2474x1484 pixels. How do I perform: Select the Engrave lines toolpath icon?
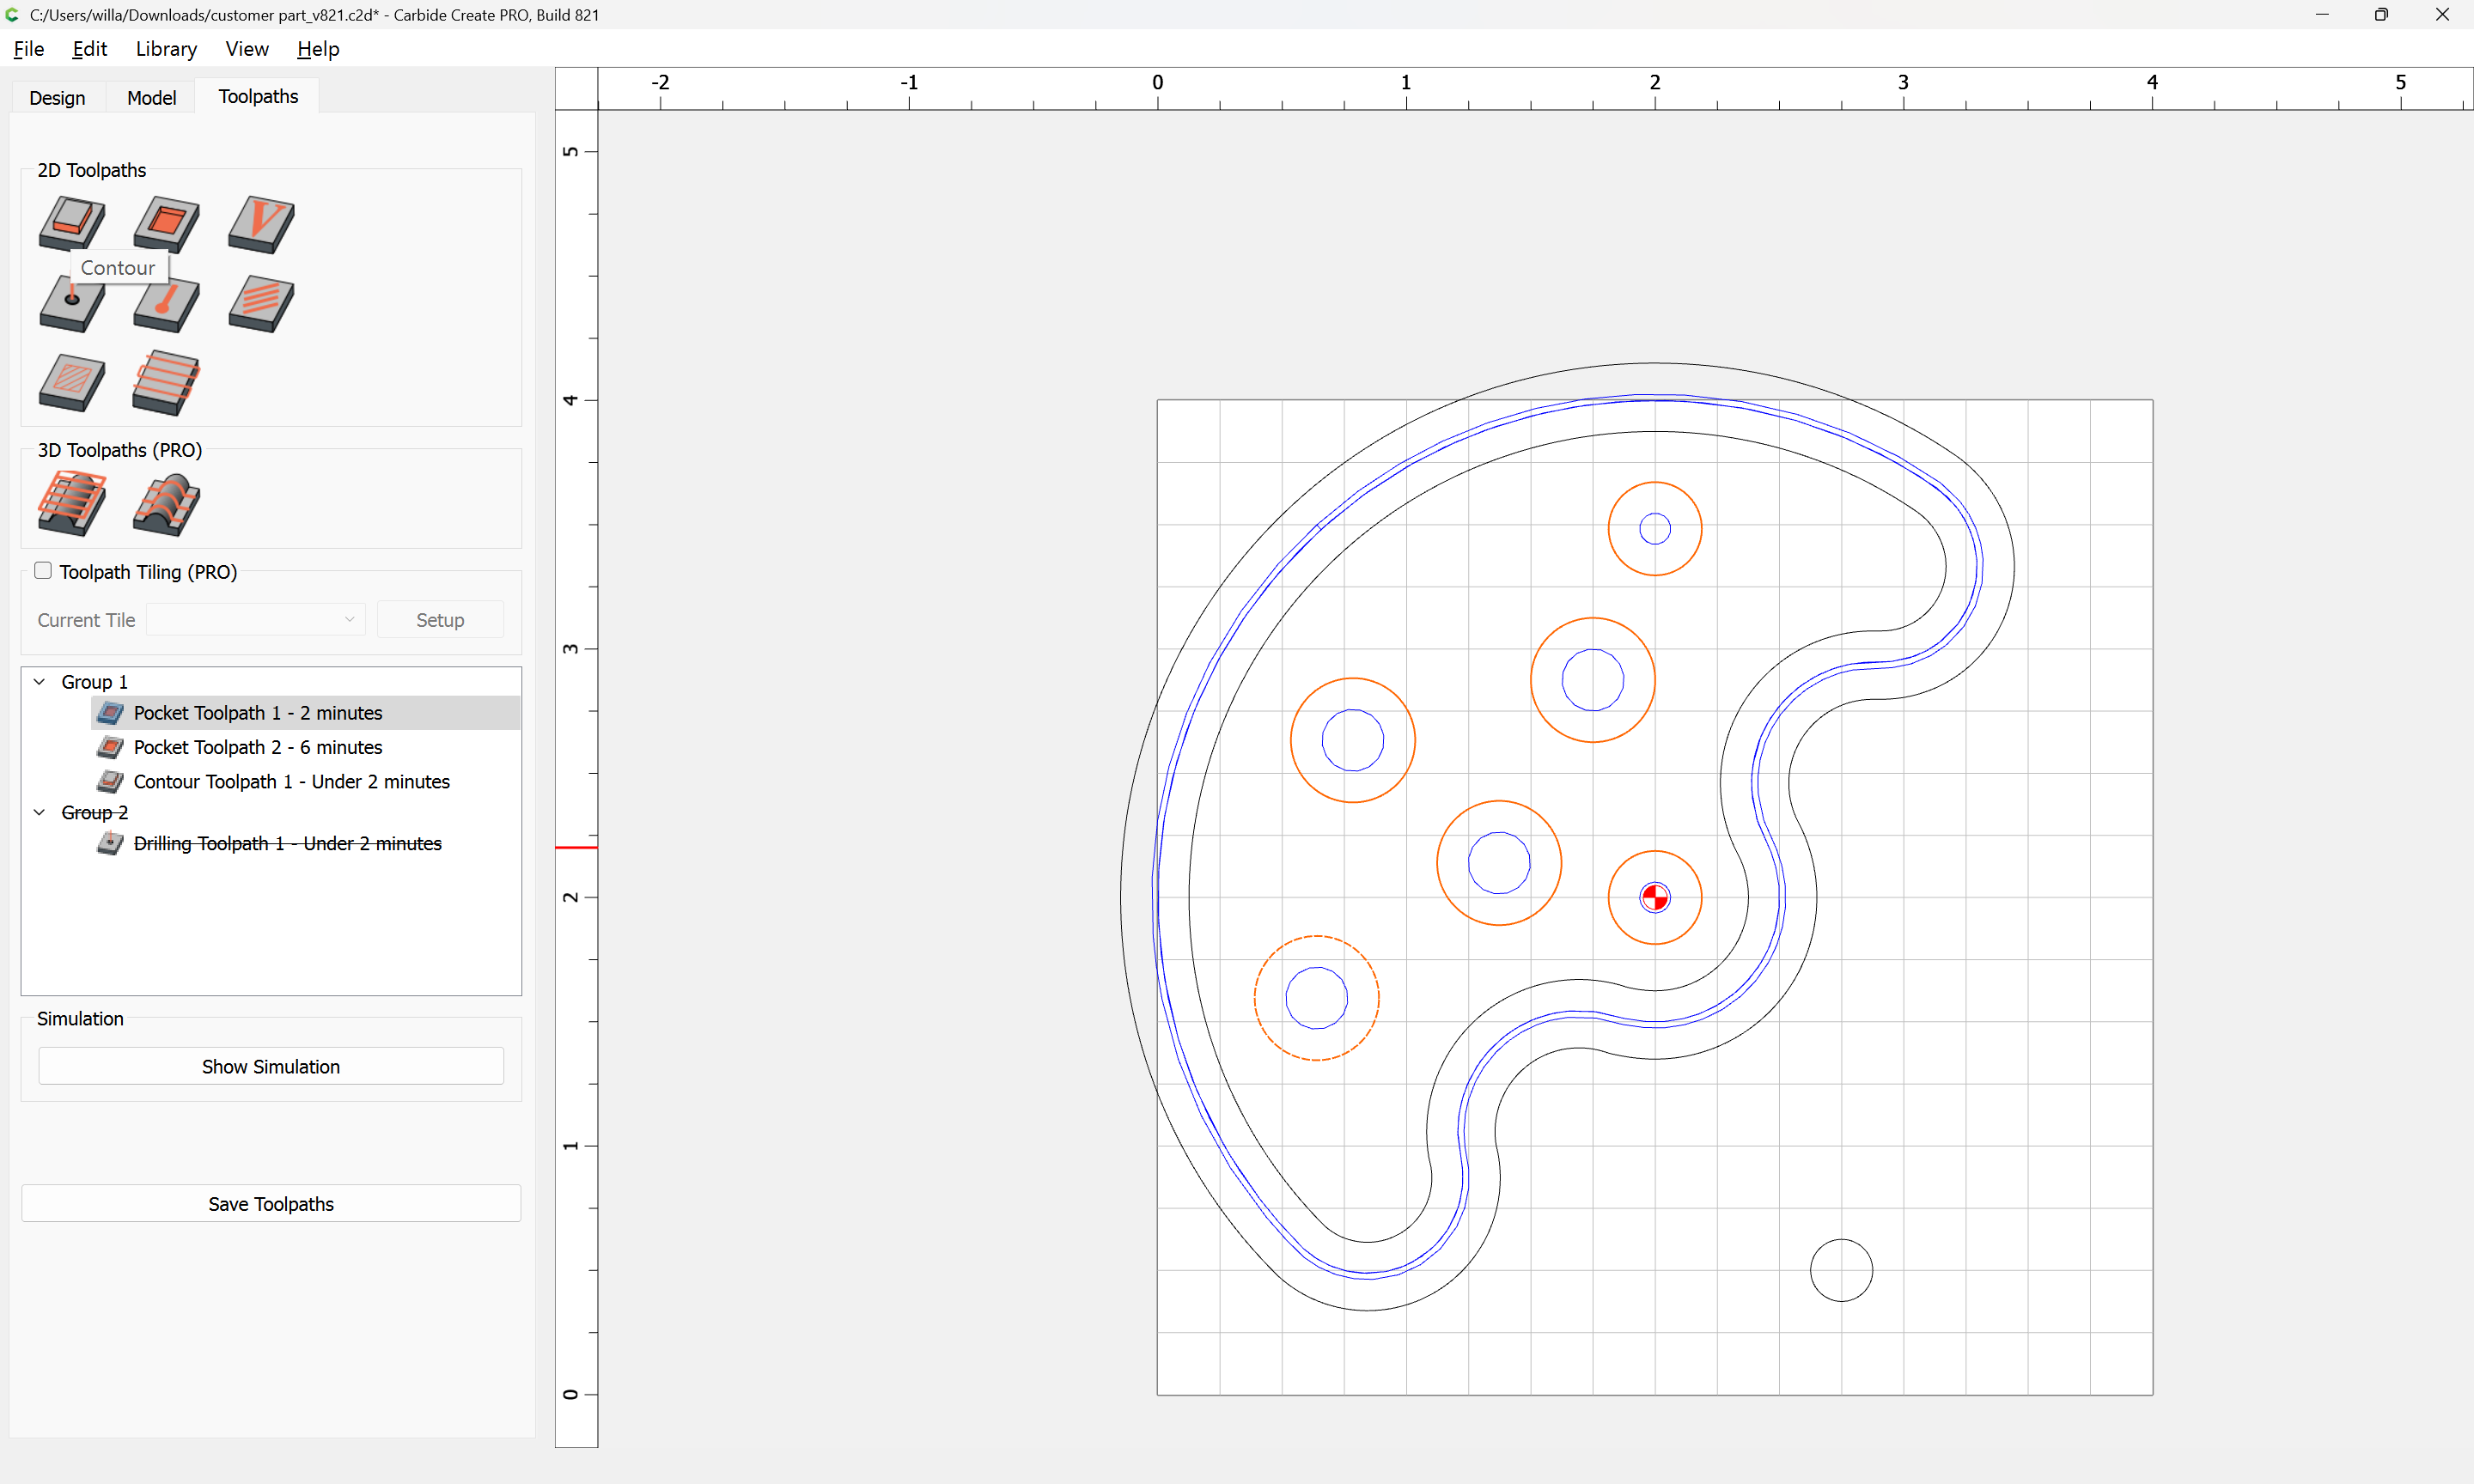pyautogui.click(x=261, y=304)
